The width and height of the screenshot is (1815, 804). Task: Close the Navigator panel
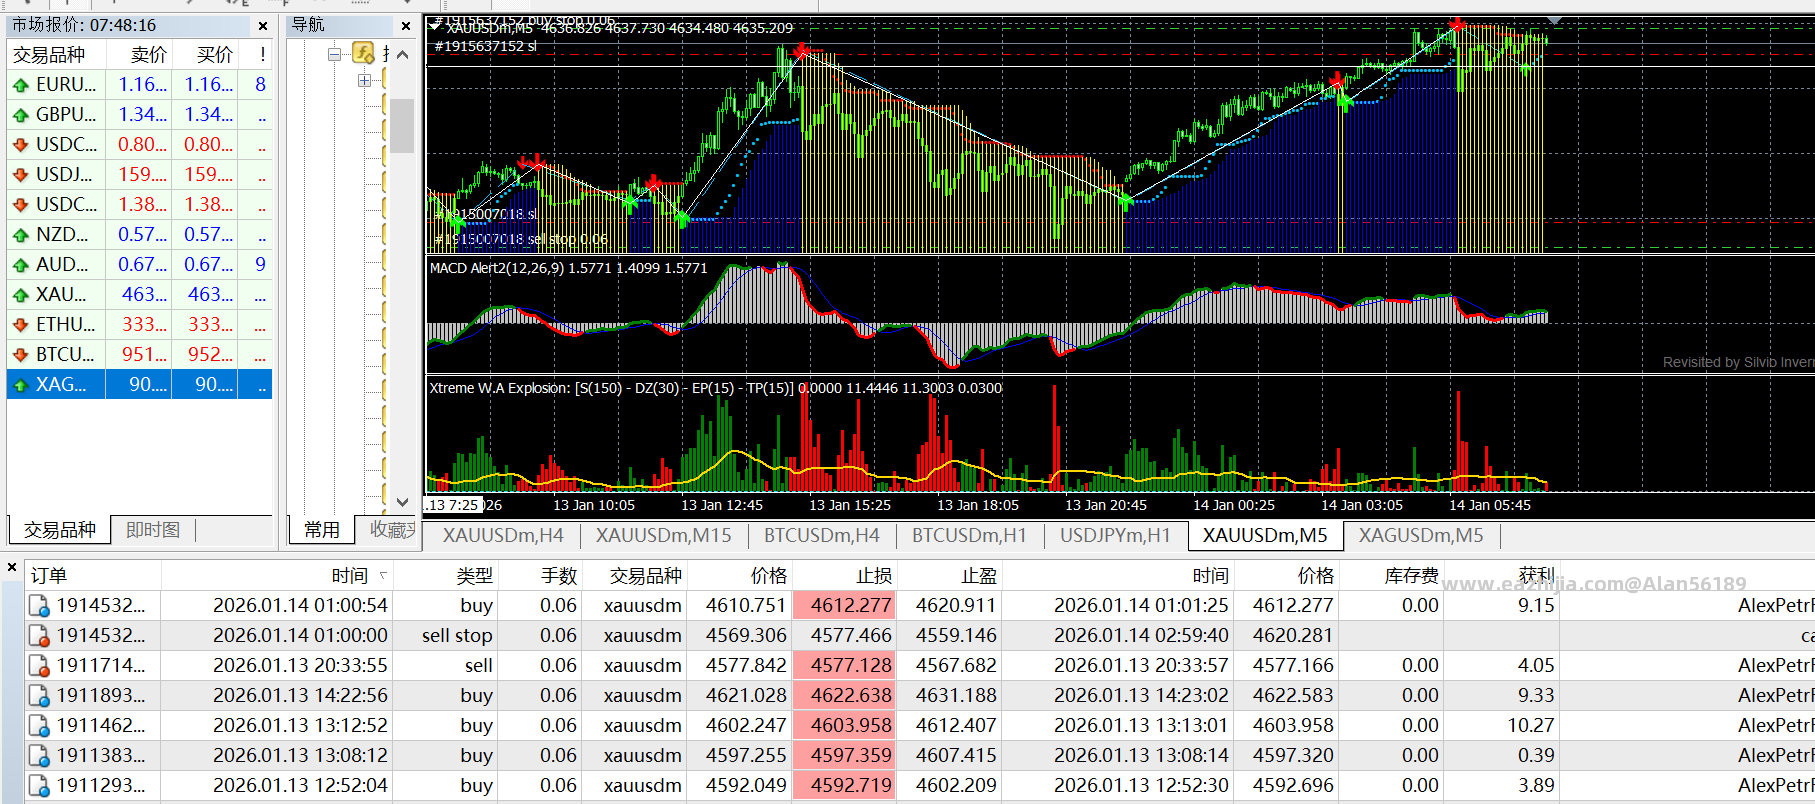[406, 26]
